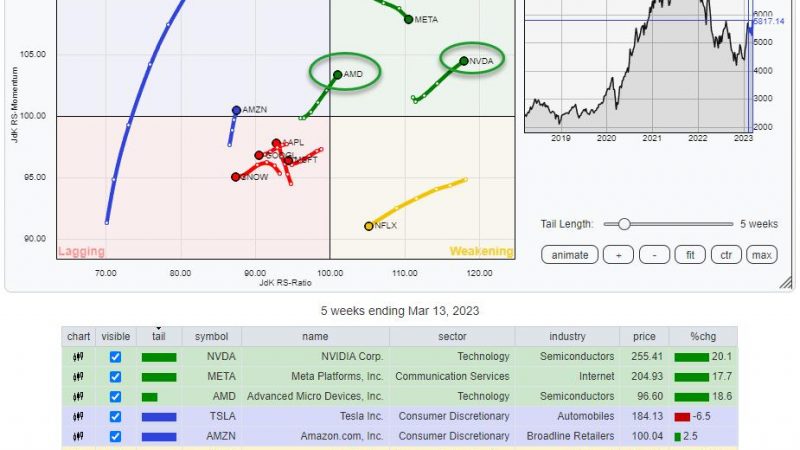Click the max zoom button
The width and height of the screenshot is (800, 450).
(x=762, y=255)
